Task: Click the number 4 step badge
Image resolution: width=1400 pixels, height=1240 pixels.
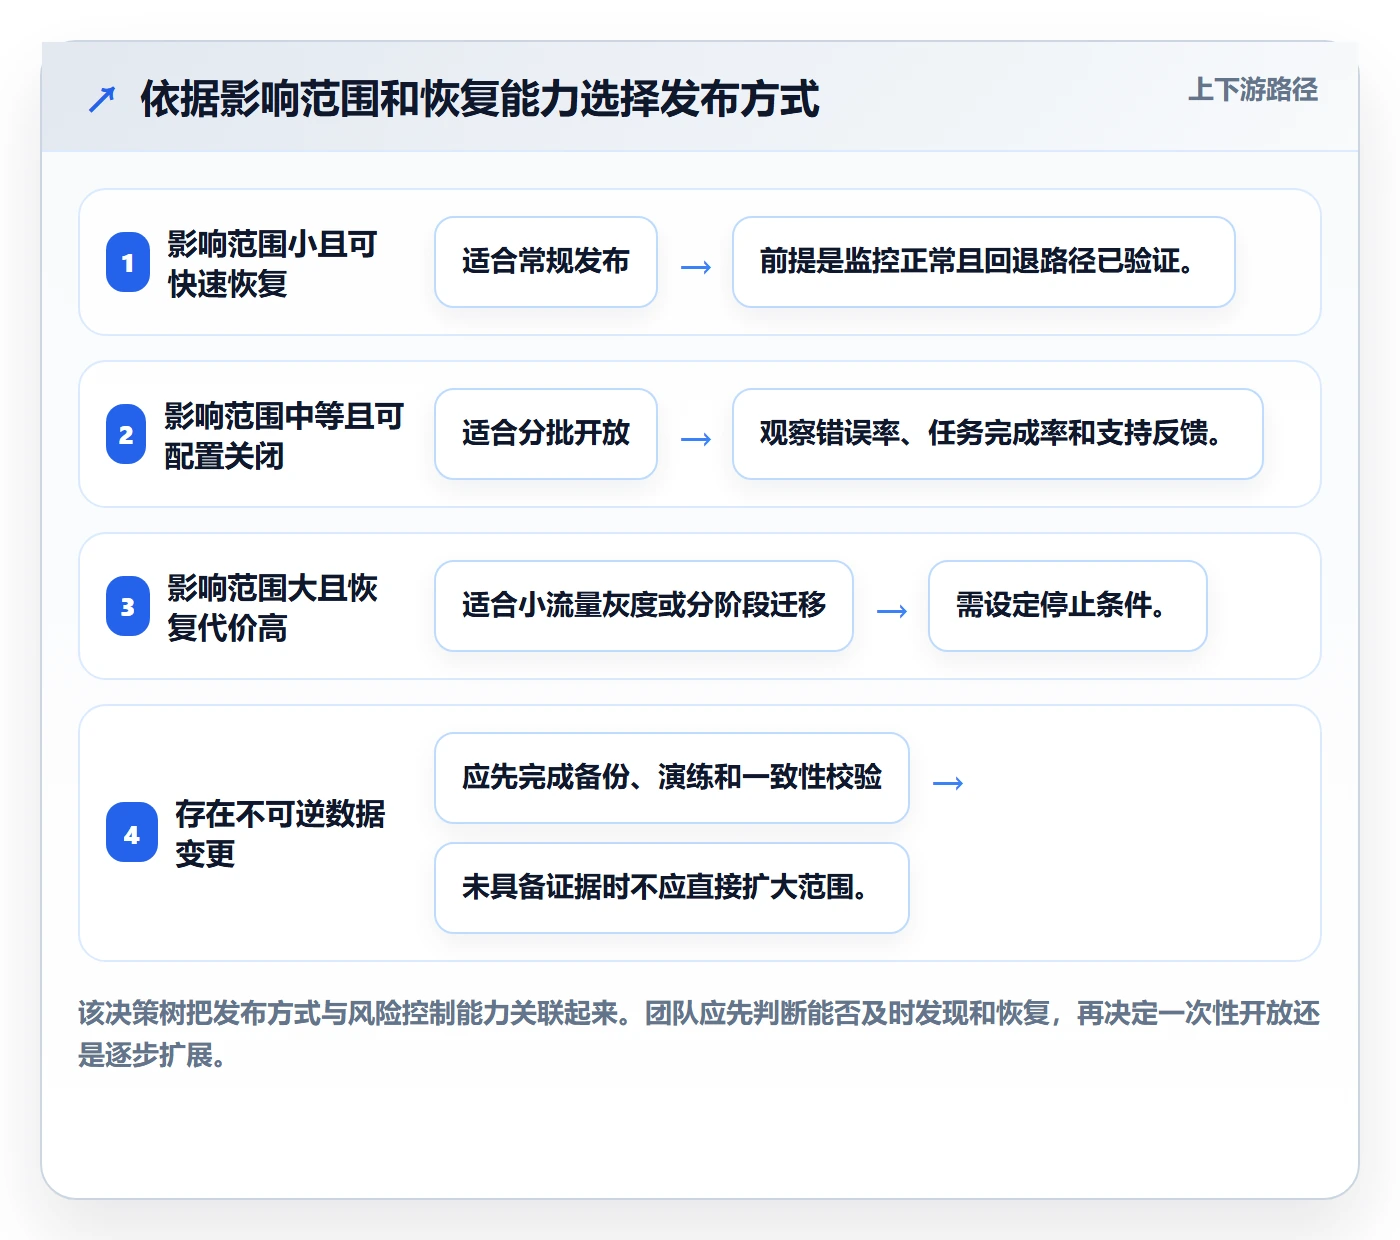Action: click(x=132, y=833)
